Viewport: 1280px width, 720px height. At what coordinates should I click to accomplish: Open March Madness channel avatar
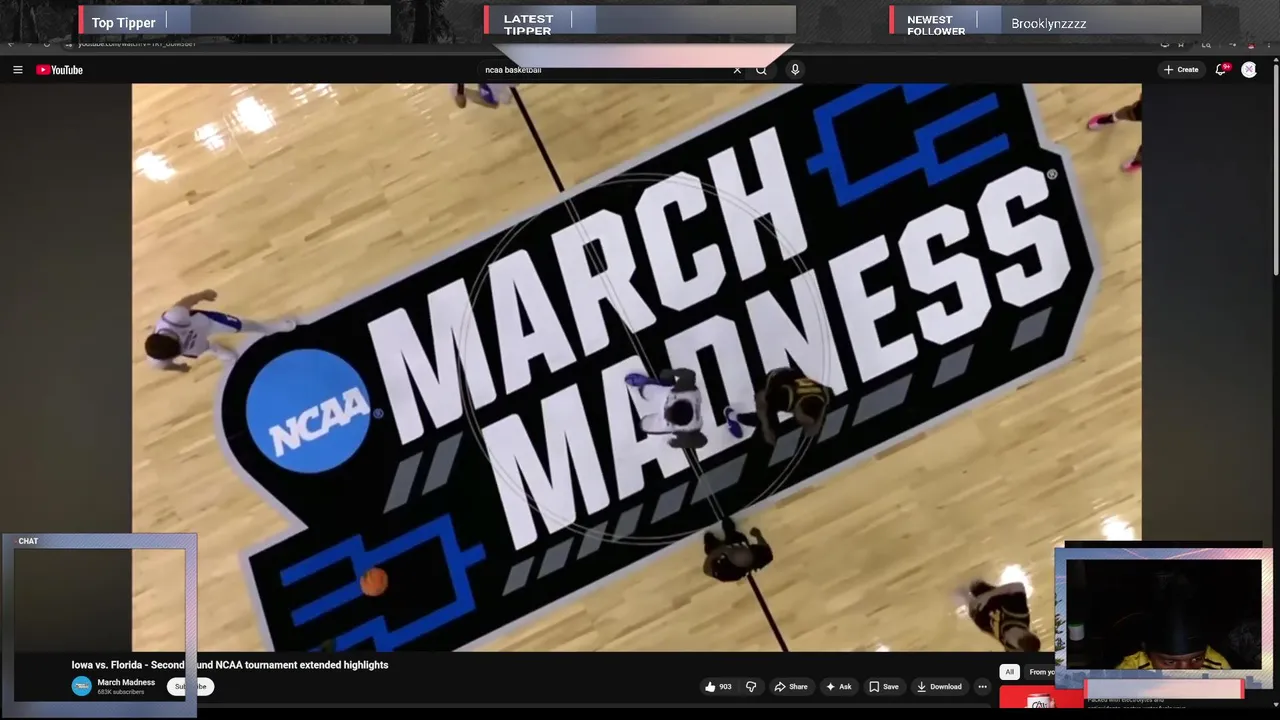[x=81, y=686]
